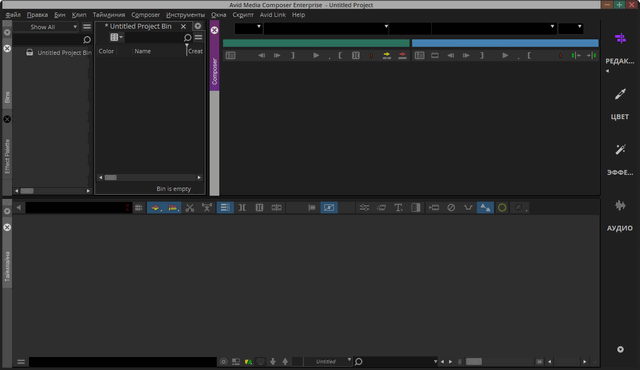This screenshot has height=370, width=640.
Task: Click the Name column header
Action: pos(142,51)
